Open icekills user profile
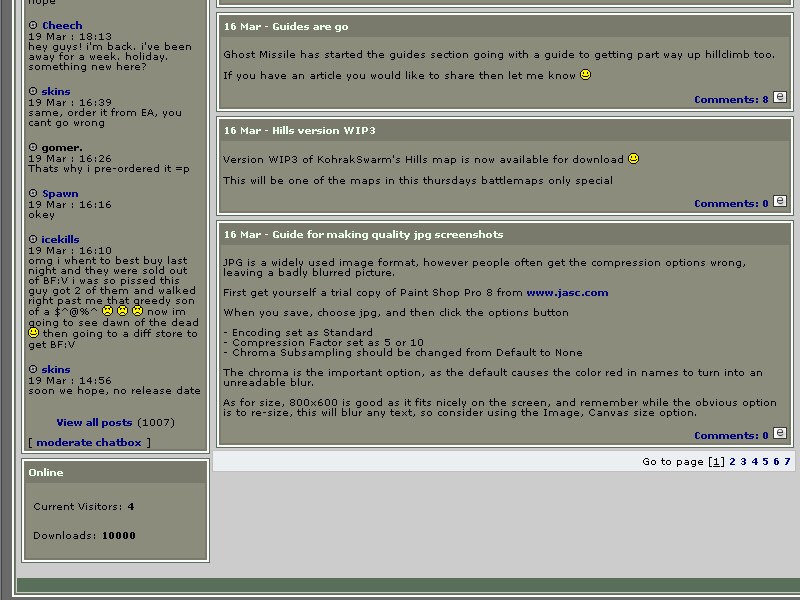The width and height of the screenshot is (800, 600). coord(60,239)
